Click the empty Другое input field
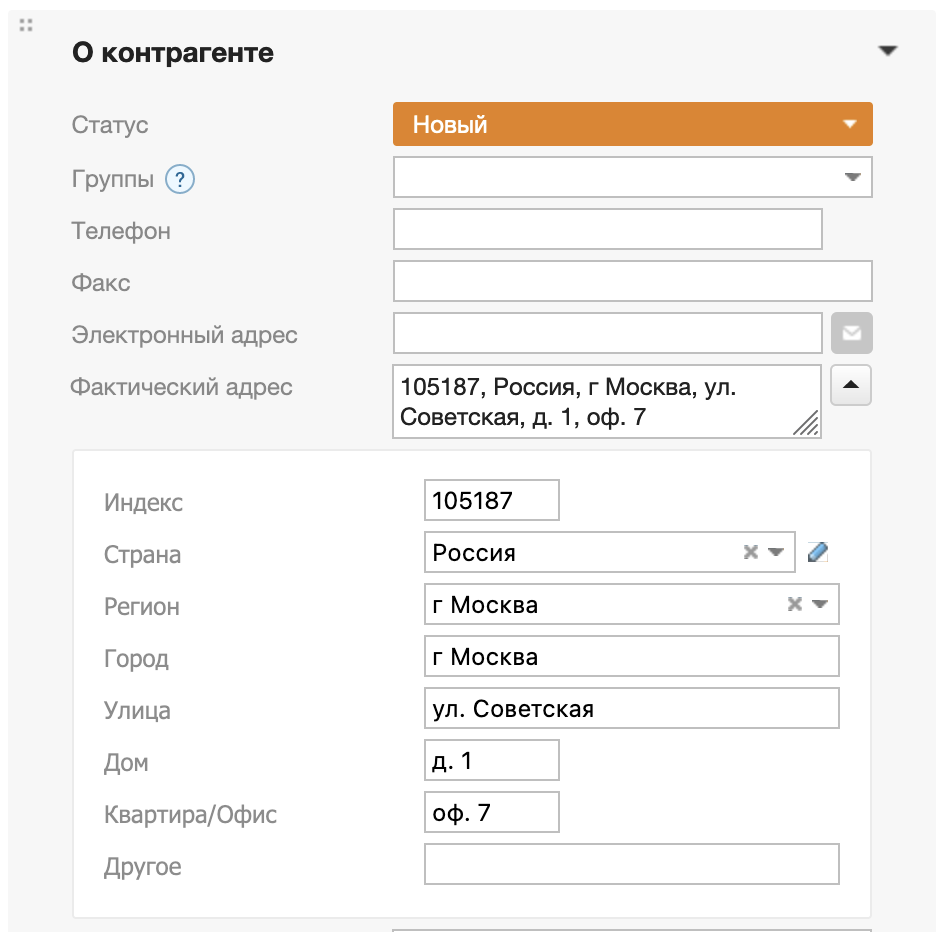This screenshot has width=948, height=932. point(631,865)
